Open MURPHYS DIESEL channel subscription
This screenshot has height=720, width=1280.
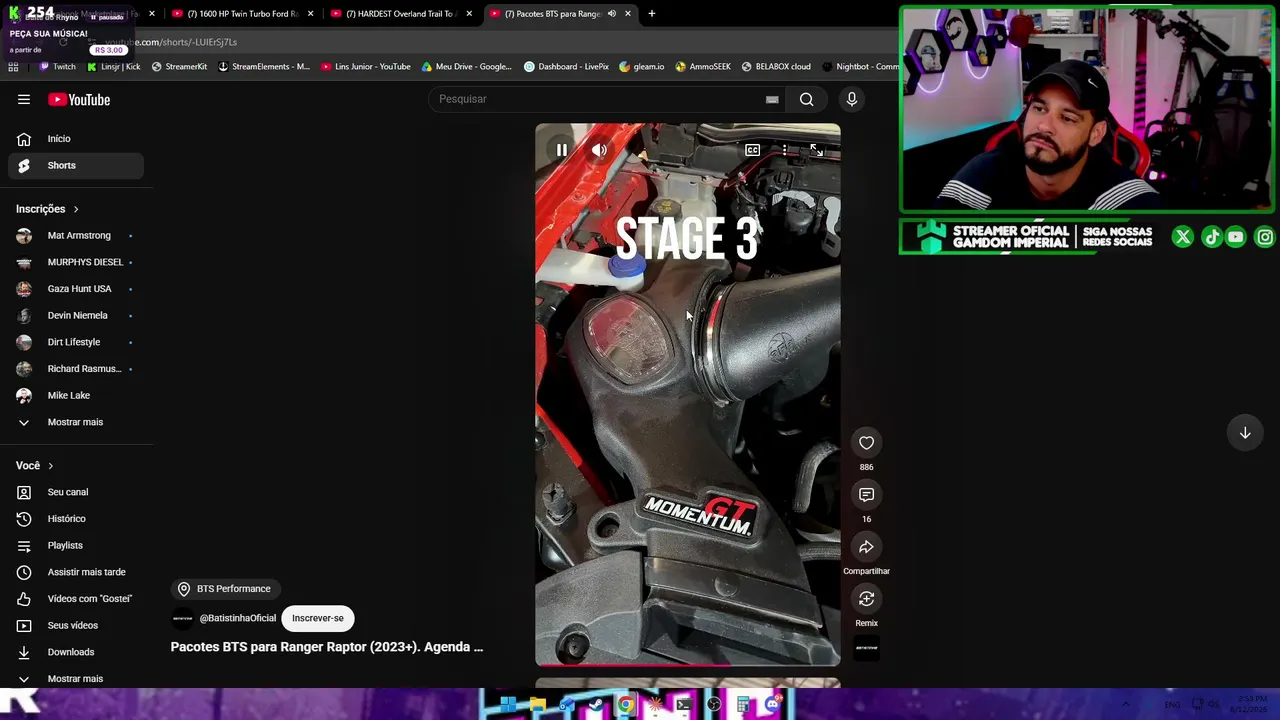point(75,262)
